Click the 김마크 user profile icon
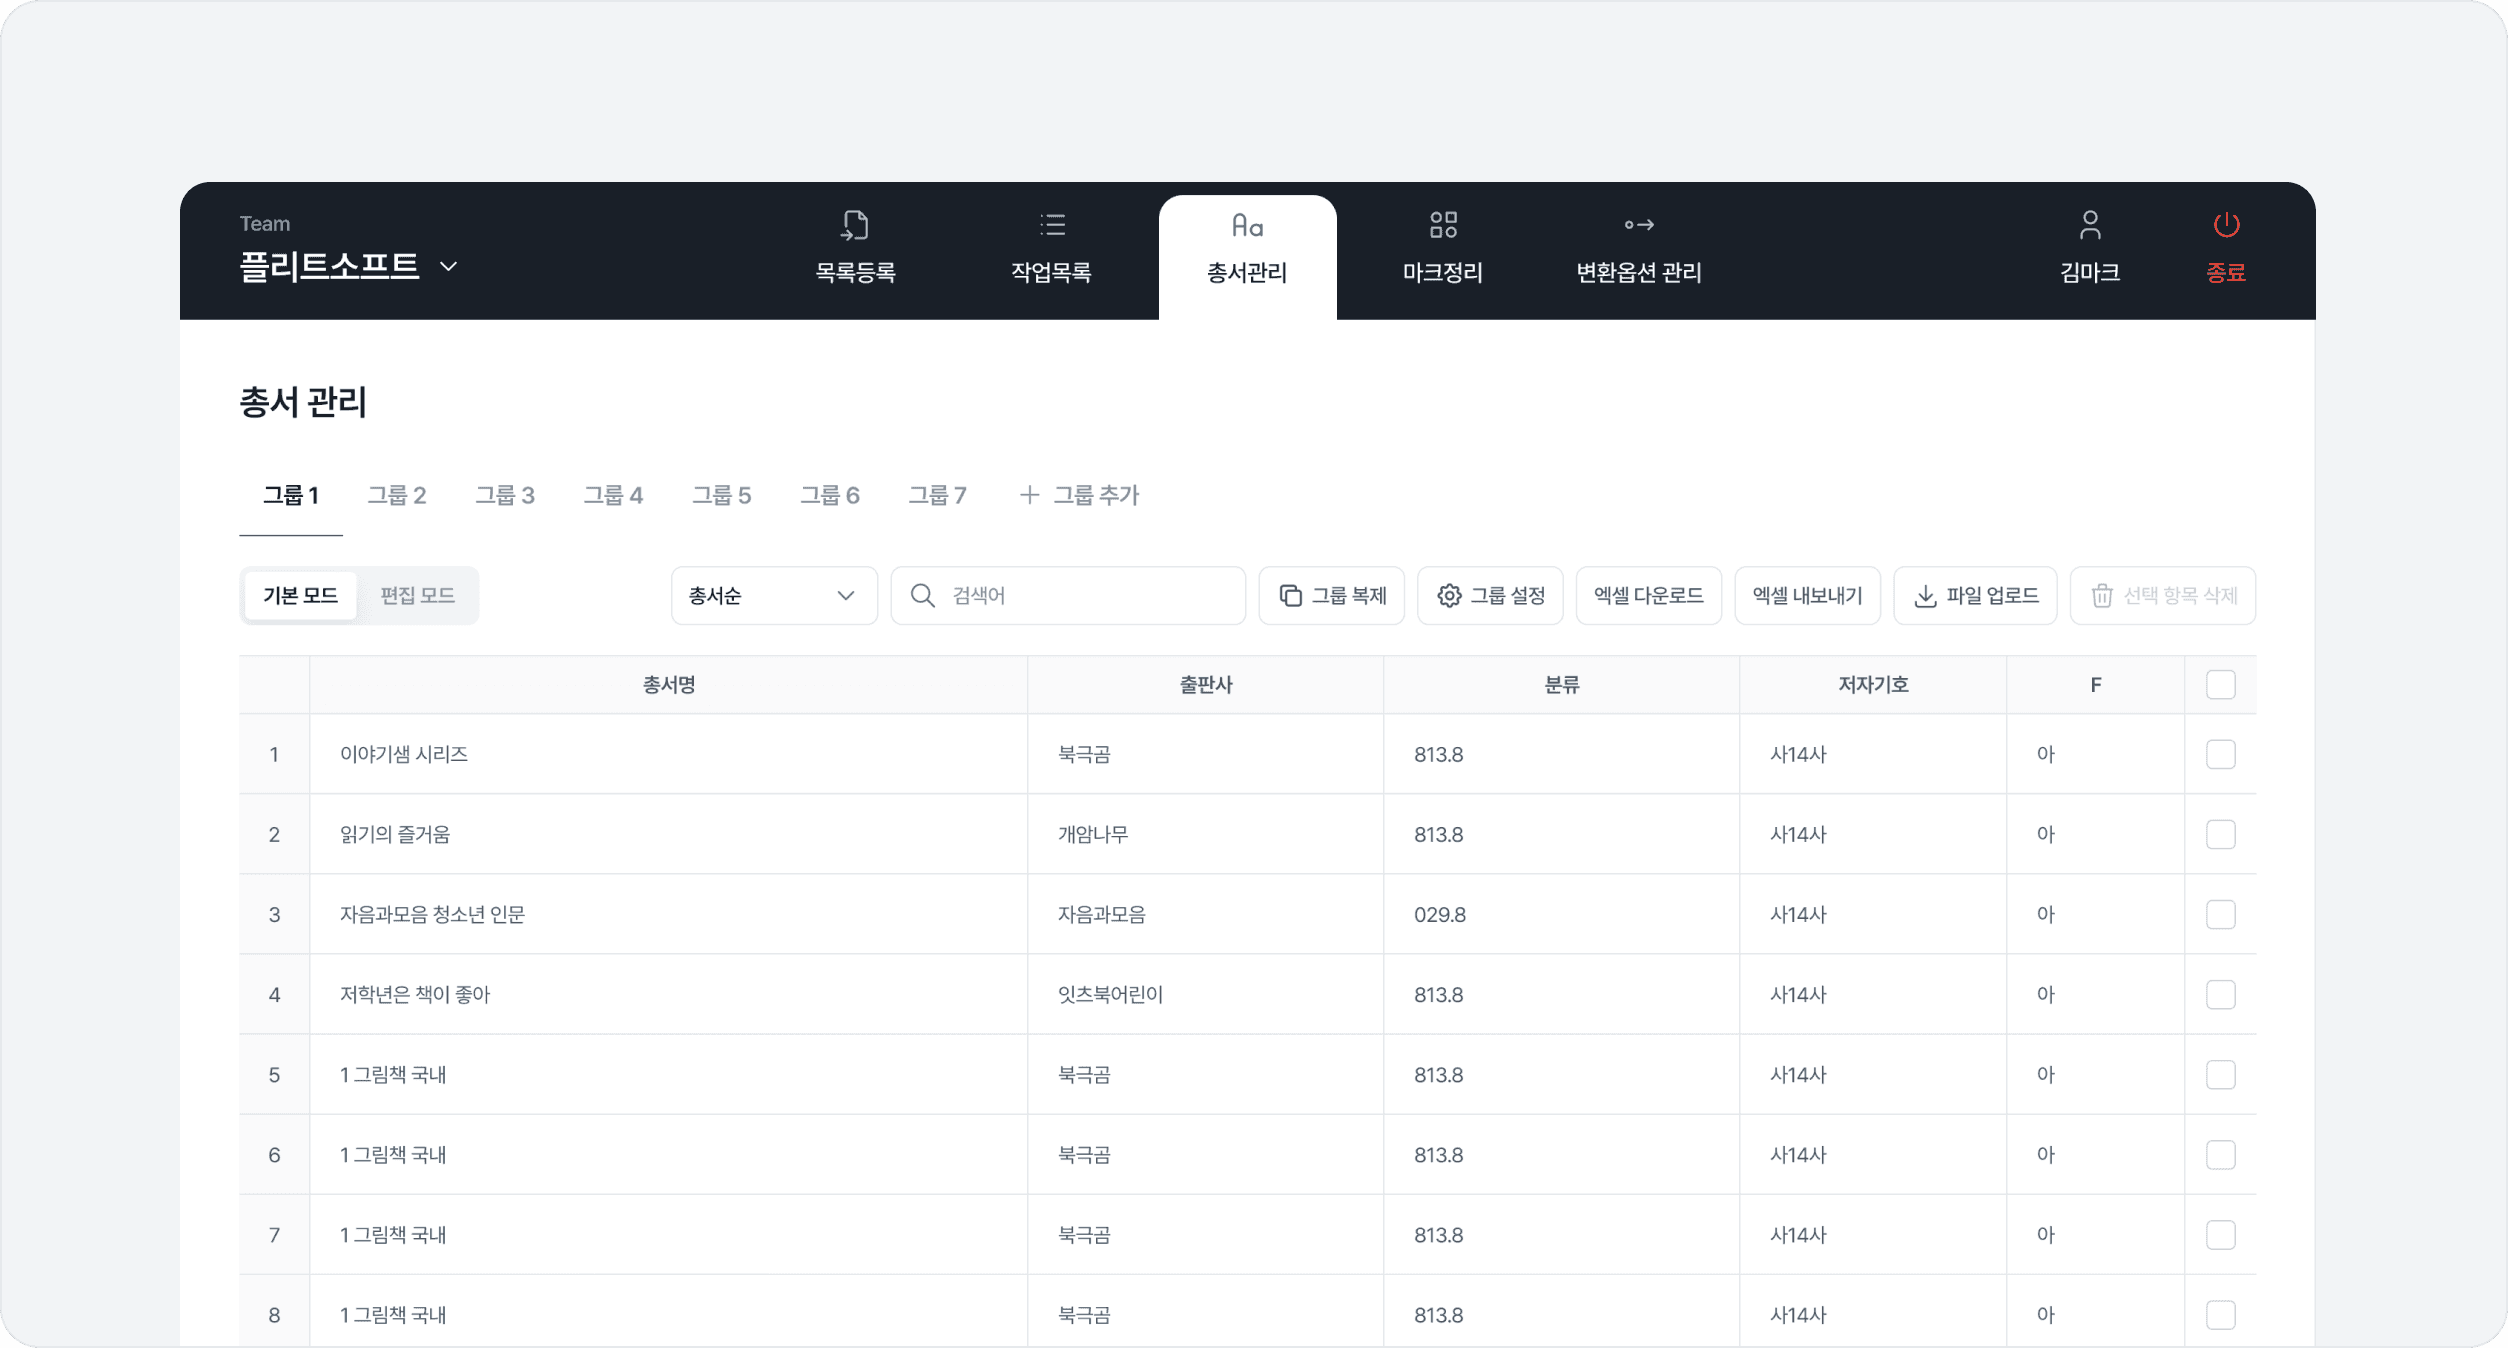 pyautogui.click(x=2090, y=225)
